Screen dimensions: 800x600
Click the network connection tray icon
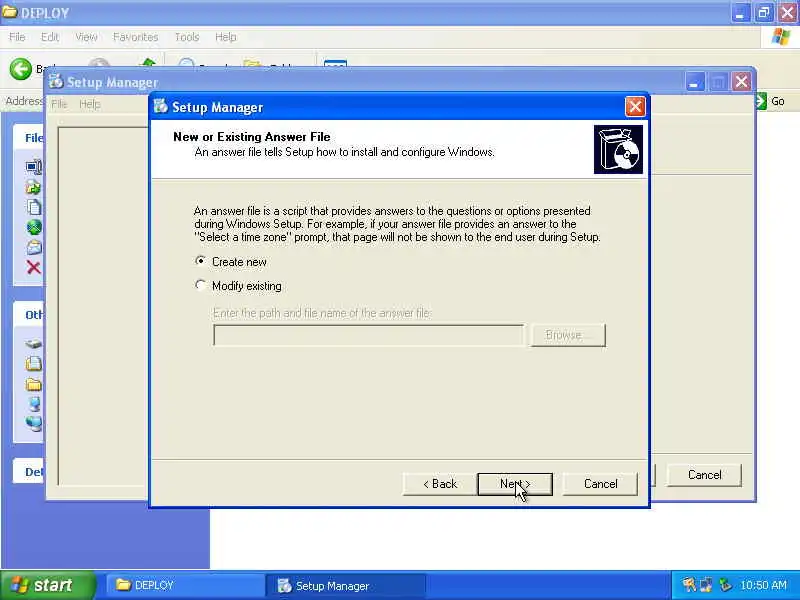click(x=707, y=585)
